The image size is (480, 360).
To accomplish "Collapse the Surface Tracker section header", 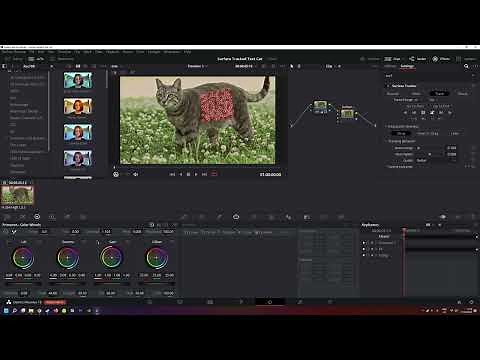I will tap(388, 86).
